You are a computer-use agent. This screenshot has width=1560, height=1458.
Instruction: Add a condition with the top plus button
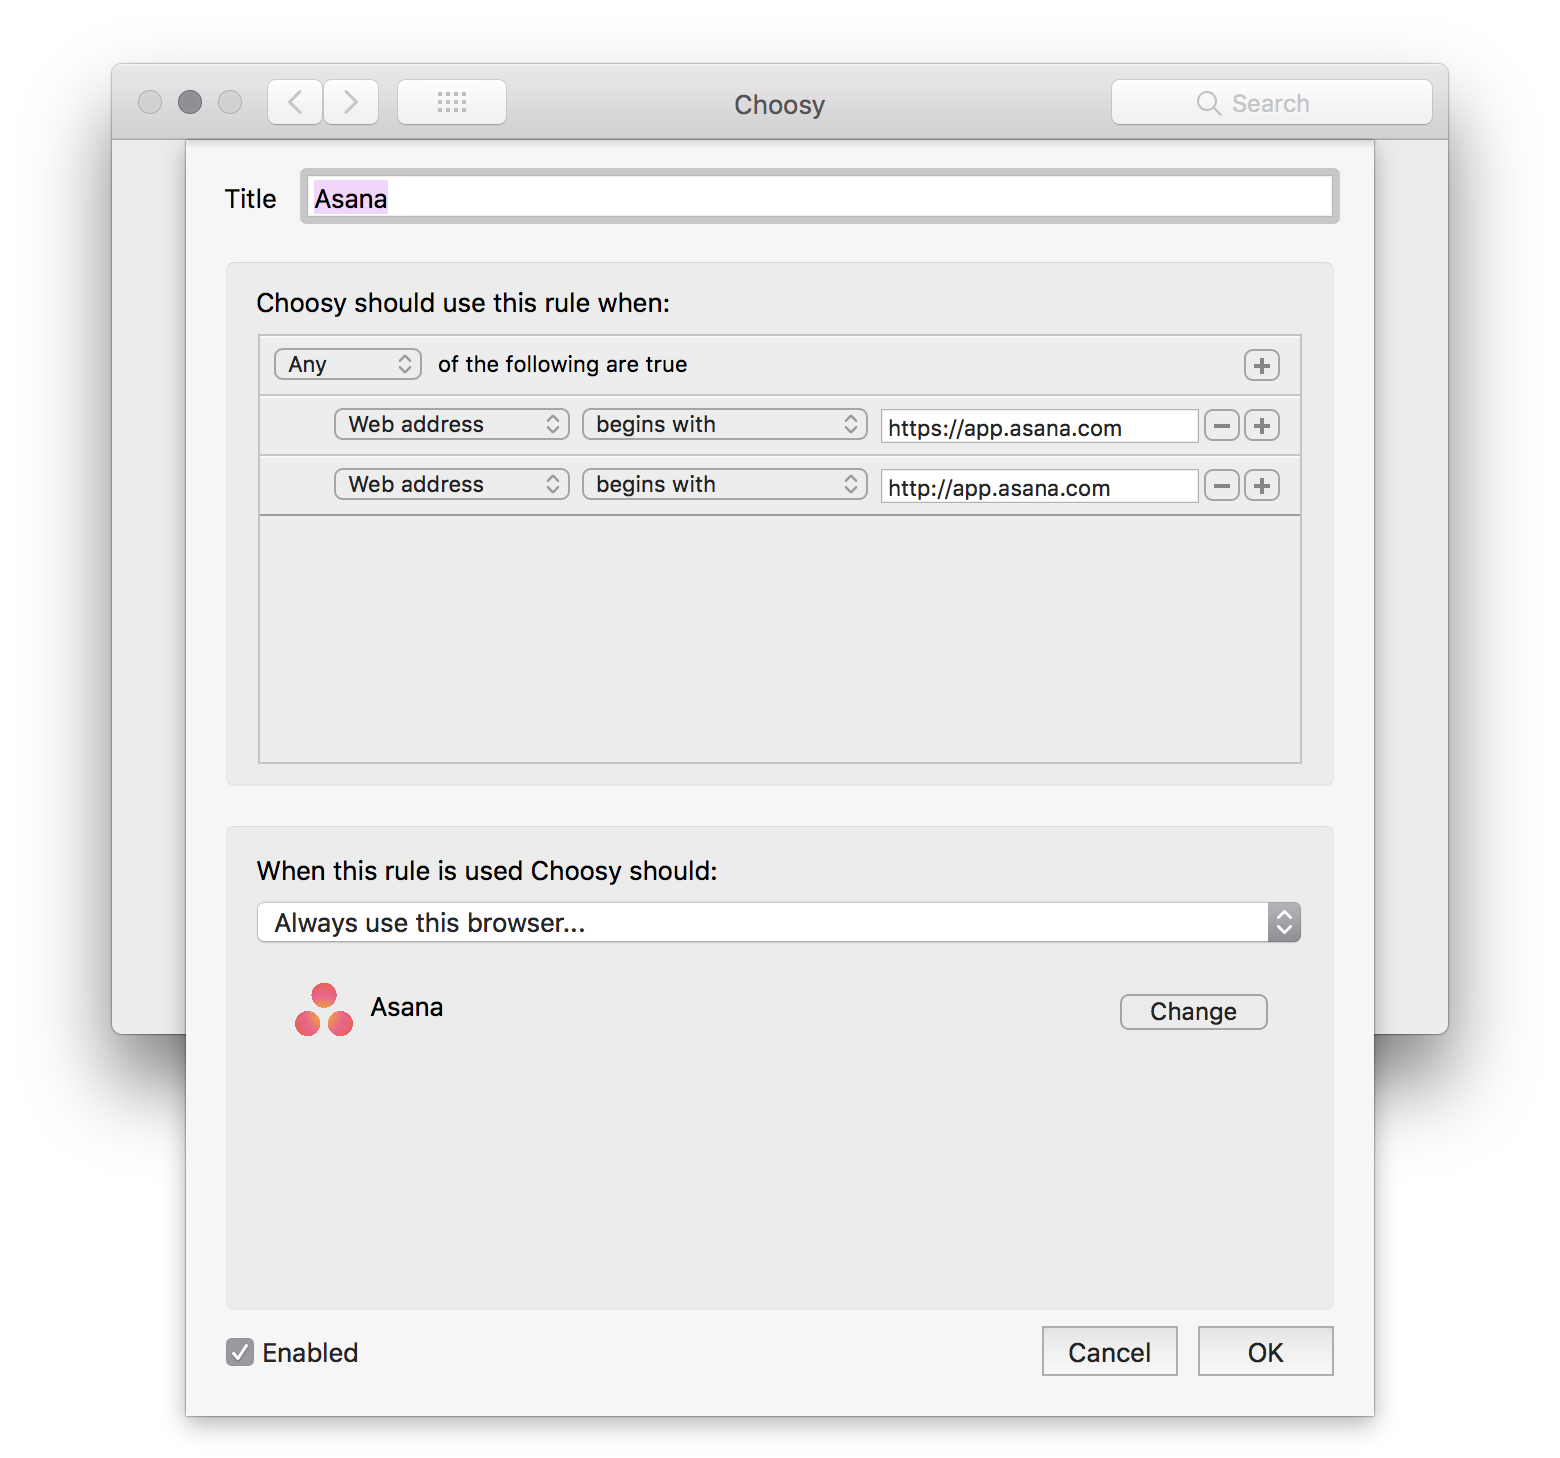point(1262,366)
